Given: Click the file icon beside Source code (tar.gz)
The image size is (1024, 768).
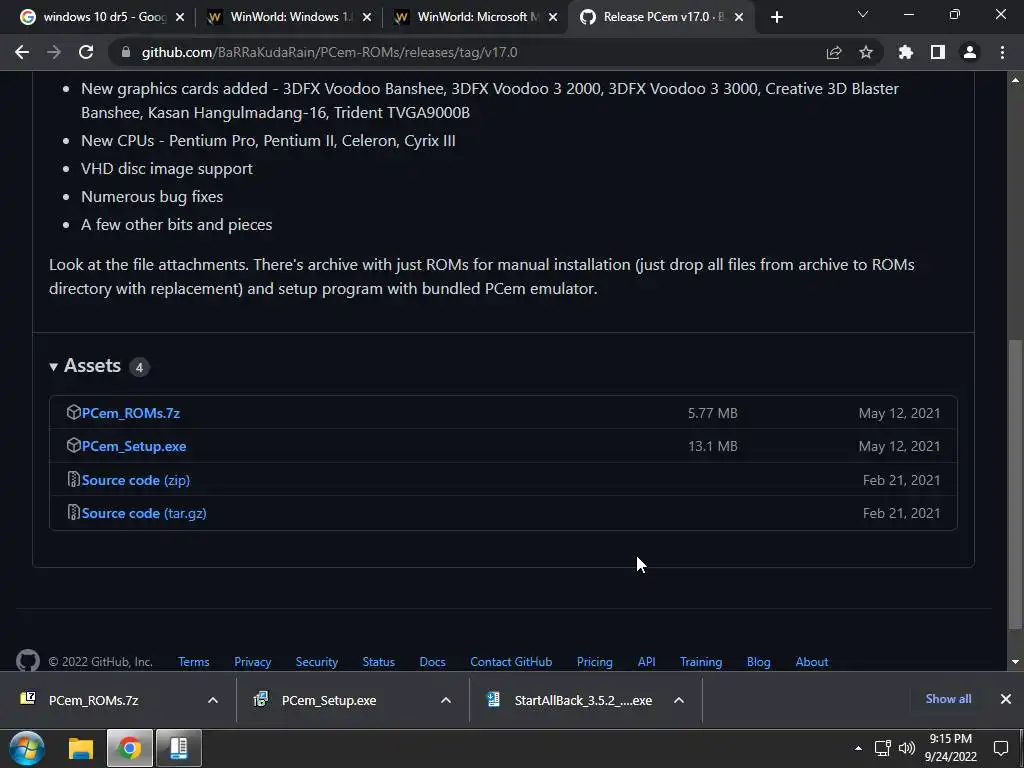Looking at the screenshot, I should coord(73,513).
